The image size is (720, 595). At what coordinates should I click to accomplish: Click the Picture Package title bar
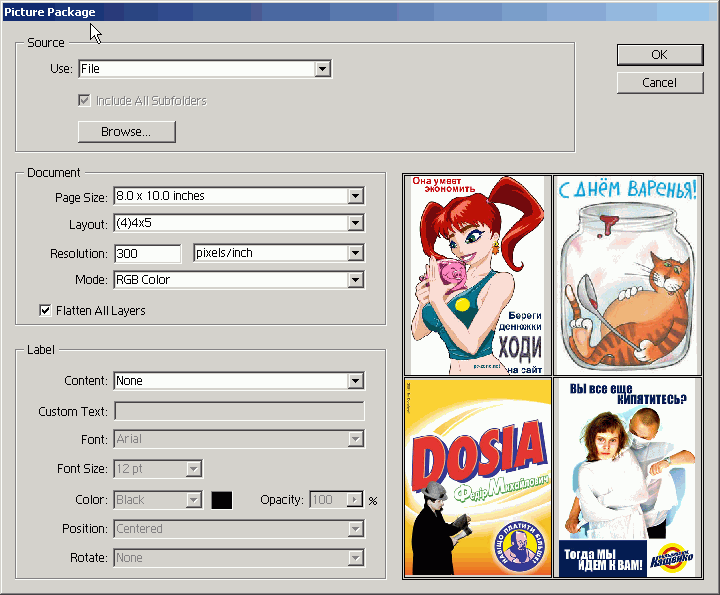[360, 12]
